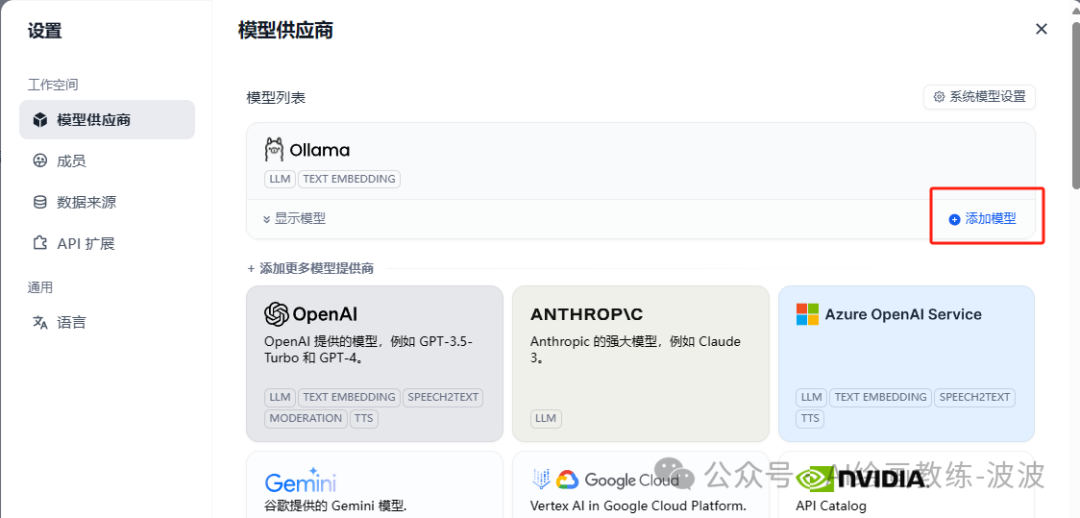Click the OpenAI knot logo icon

276,315
